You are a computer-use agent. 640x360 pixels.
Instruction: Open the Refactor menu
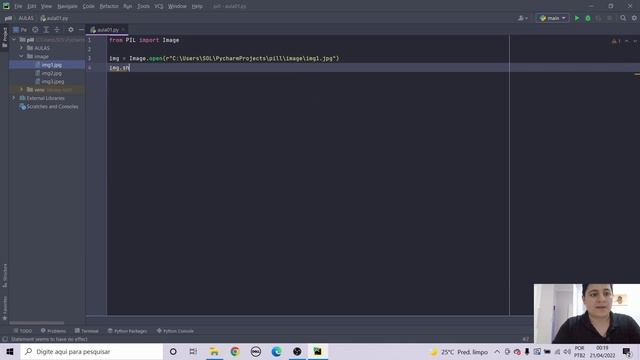coord(109,6)
